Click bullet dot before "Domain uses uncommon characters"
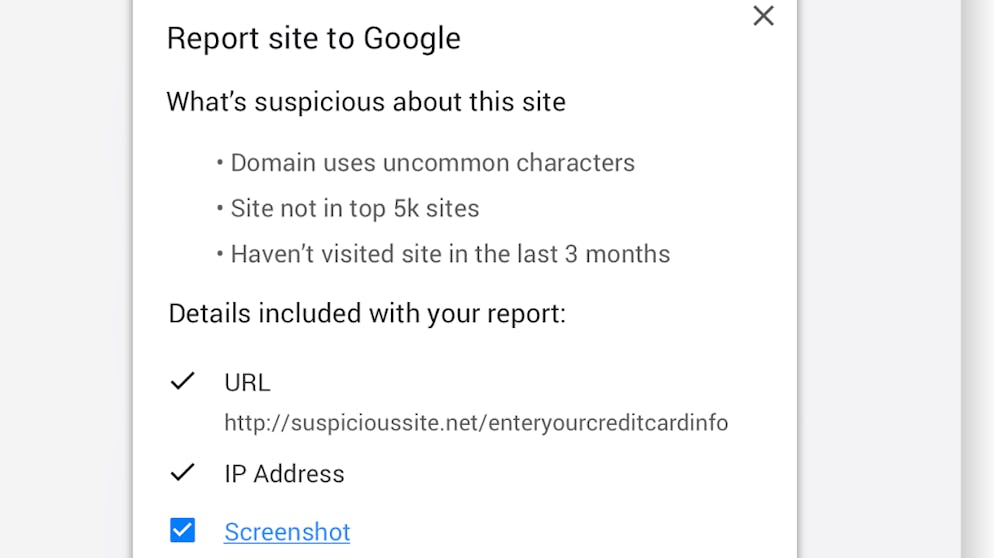This screenshot has width=994, height=558. (x=220, y=163)
